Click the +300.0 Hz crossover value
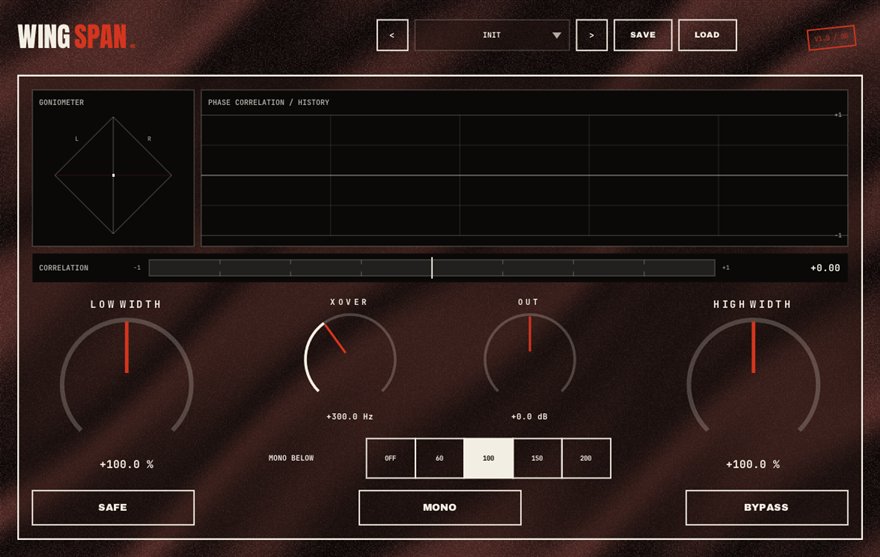Screen dimensions: 880x557 point(350,417)
